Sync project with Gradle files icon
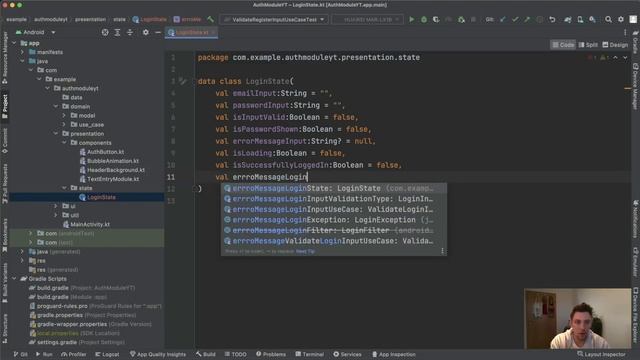640x360 pixels. click(x=568, y=19)
